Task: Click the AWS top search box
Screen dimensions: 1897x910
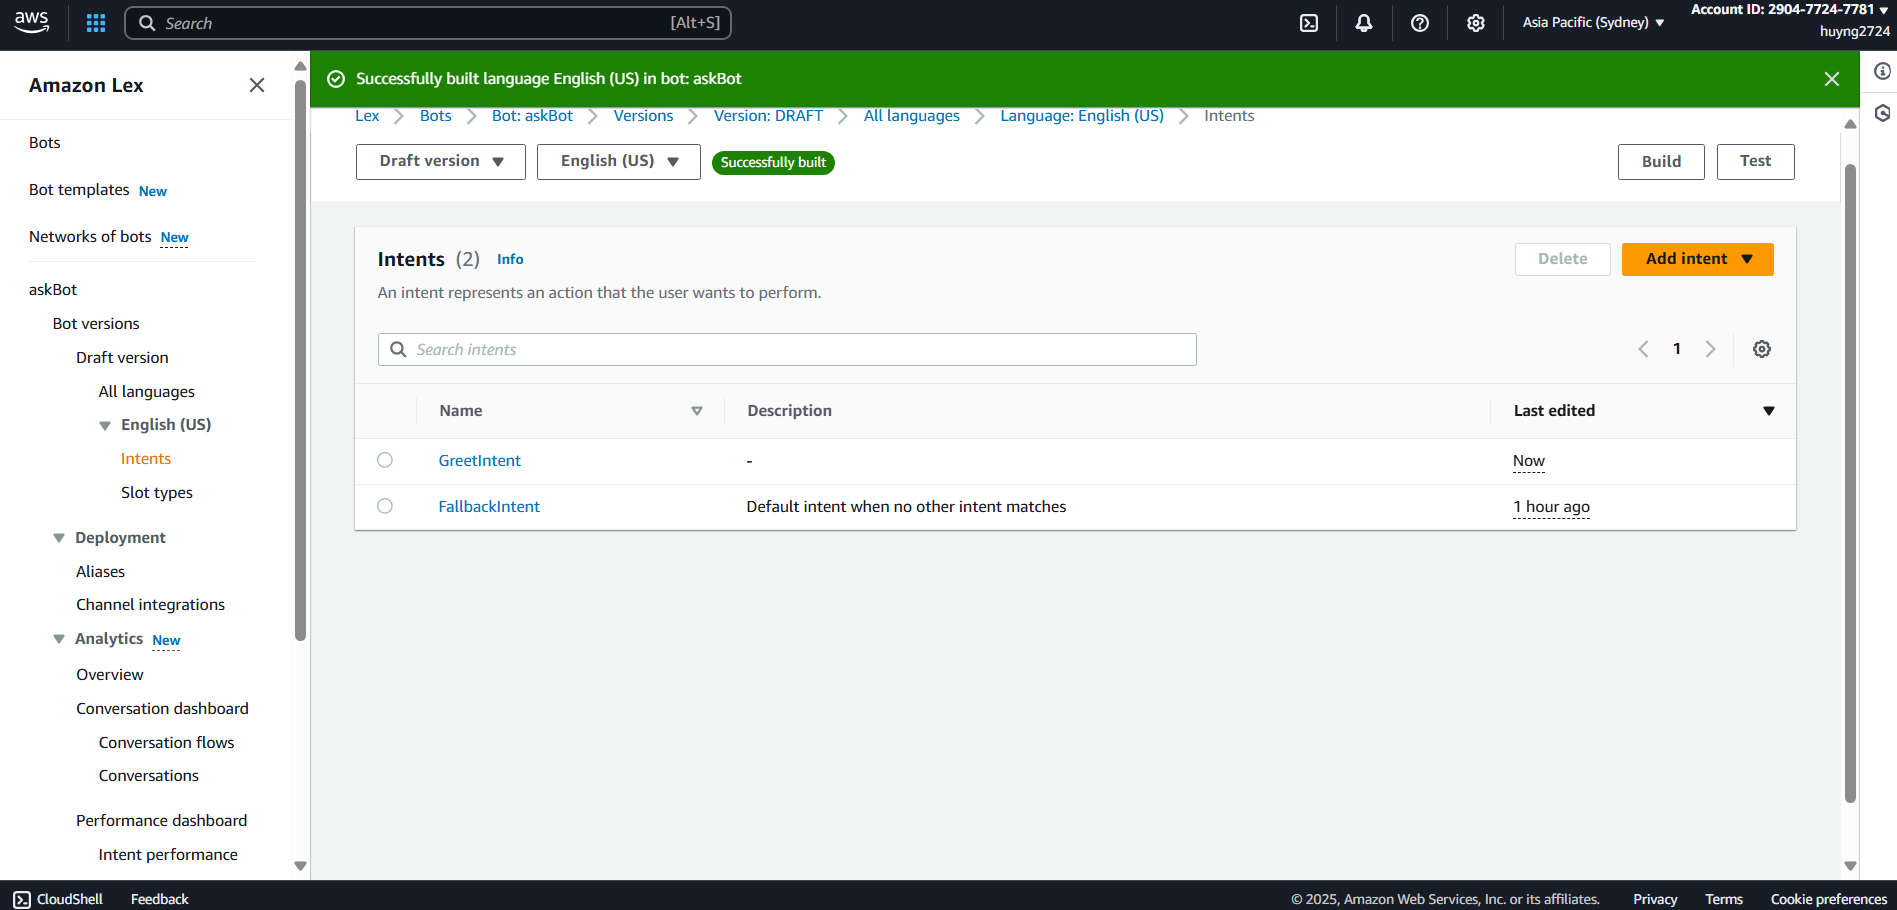Action: (428, 23)
